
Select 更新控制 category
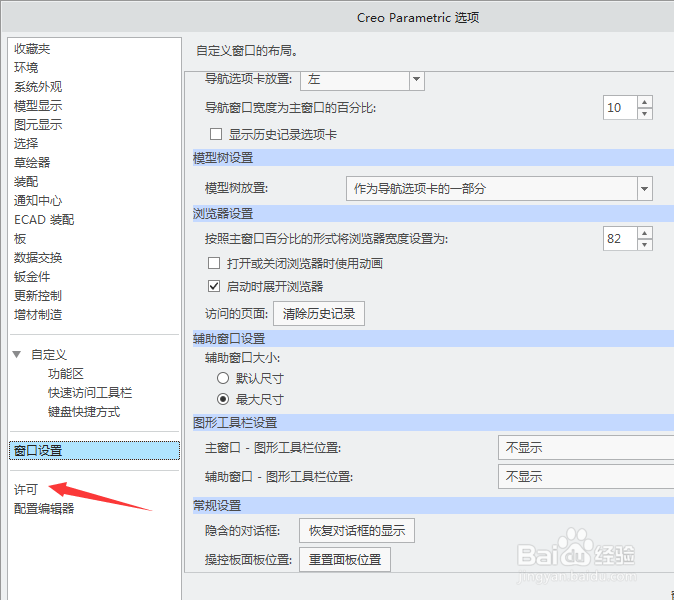point(38,295)
